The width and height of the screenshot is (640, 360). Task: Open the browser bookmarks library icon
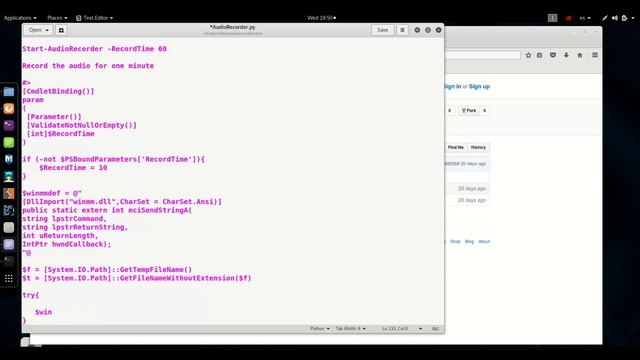click(x=540, y=55)
